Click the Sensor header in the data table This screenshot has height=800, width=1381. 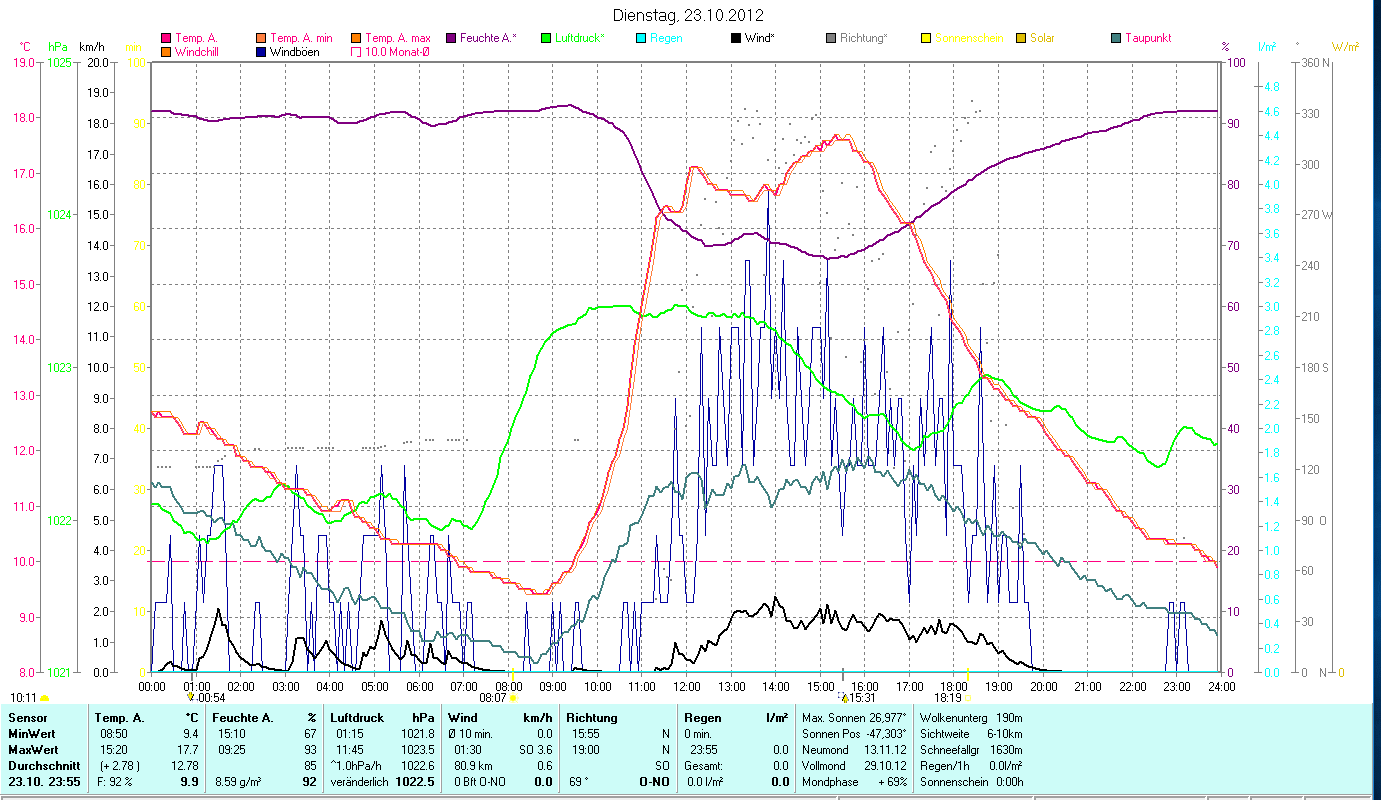[x=27, y=718]
